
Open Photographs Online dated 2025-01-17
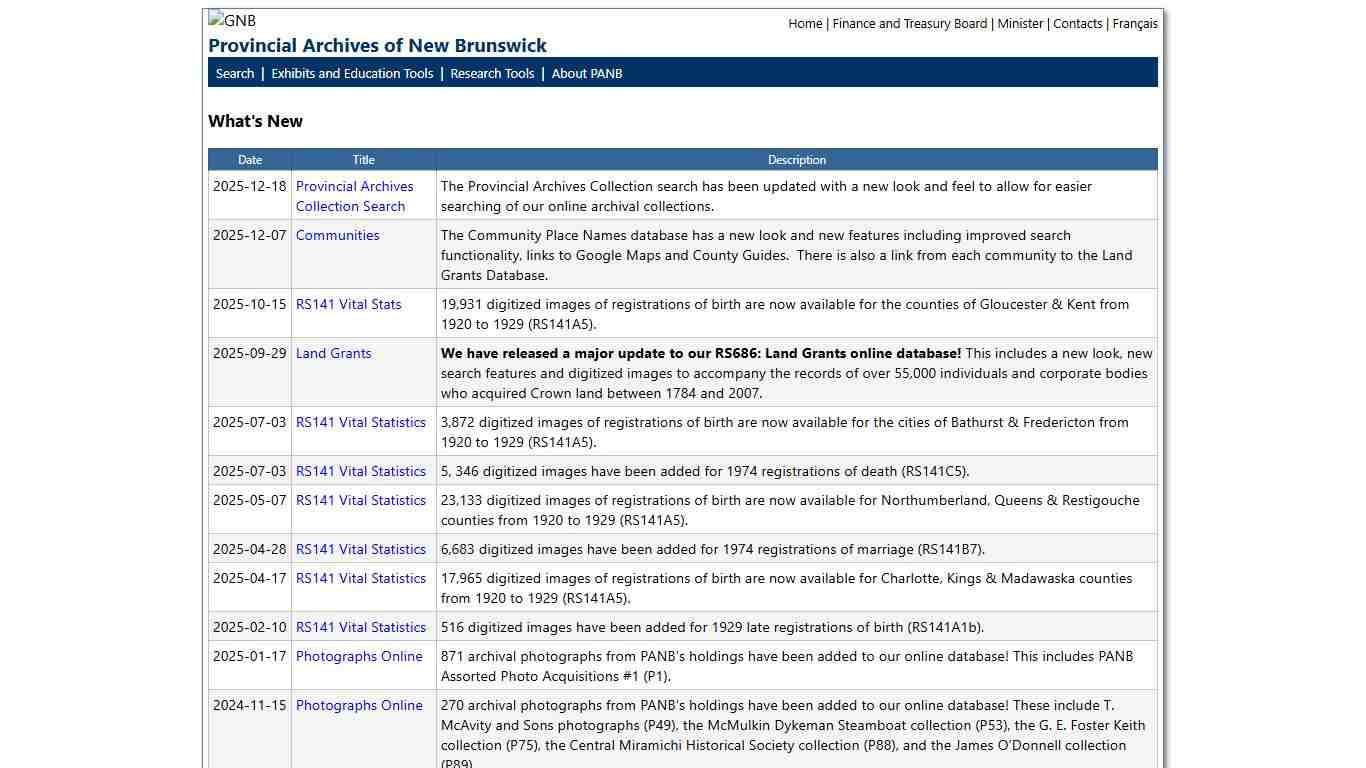pyautogui.click(x=359, y=656)
